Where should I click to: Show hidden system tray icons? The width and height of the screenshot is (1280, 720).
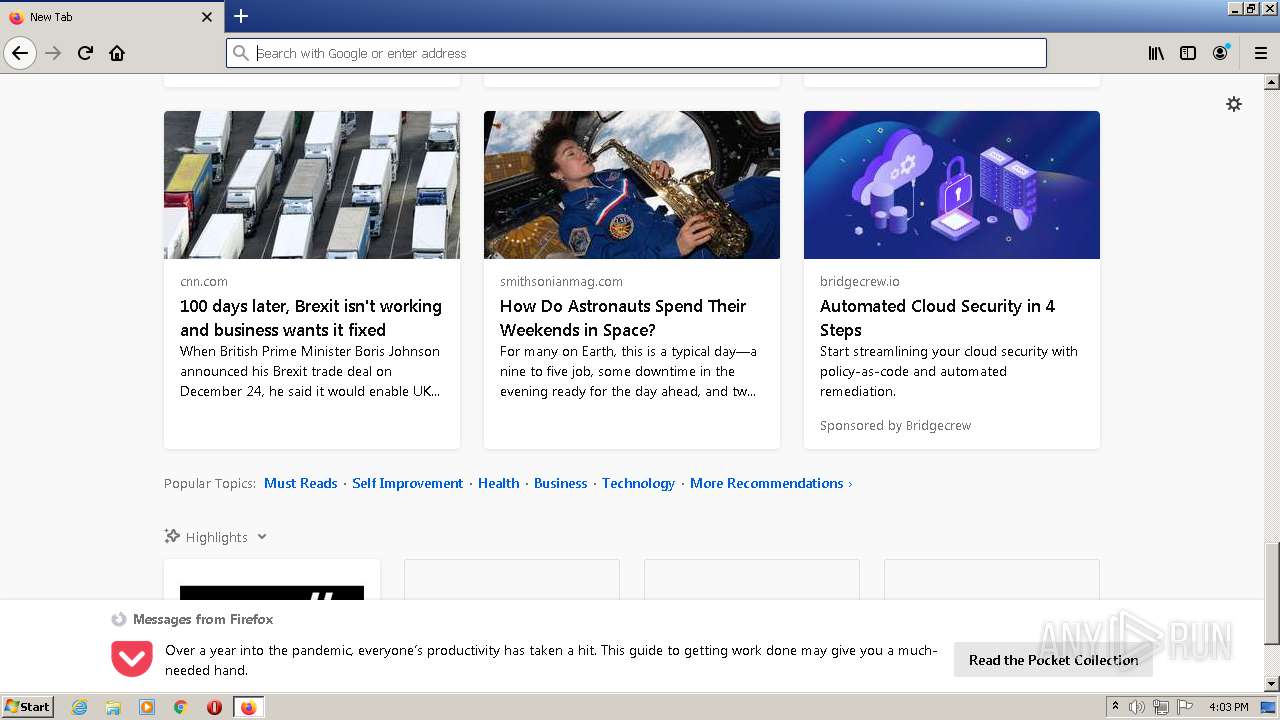[1115, 707]
